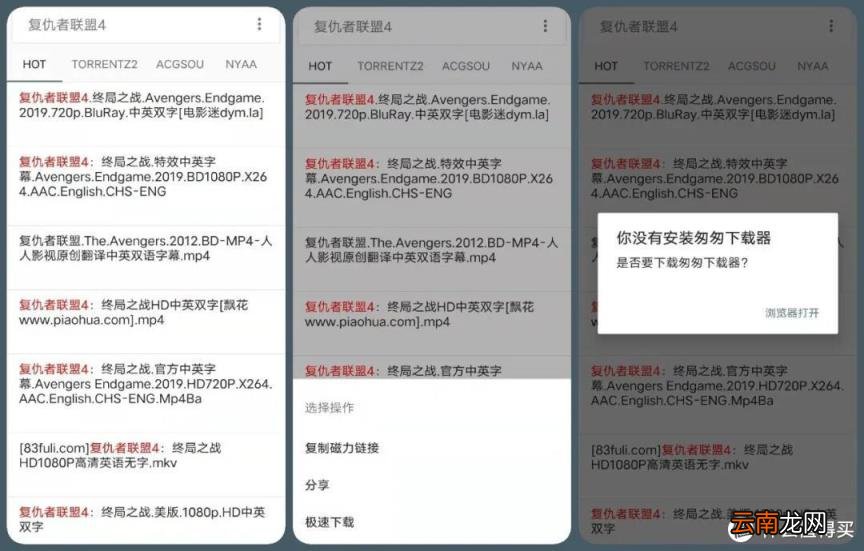Switch to NYAA tab in right screen

813,66
